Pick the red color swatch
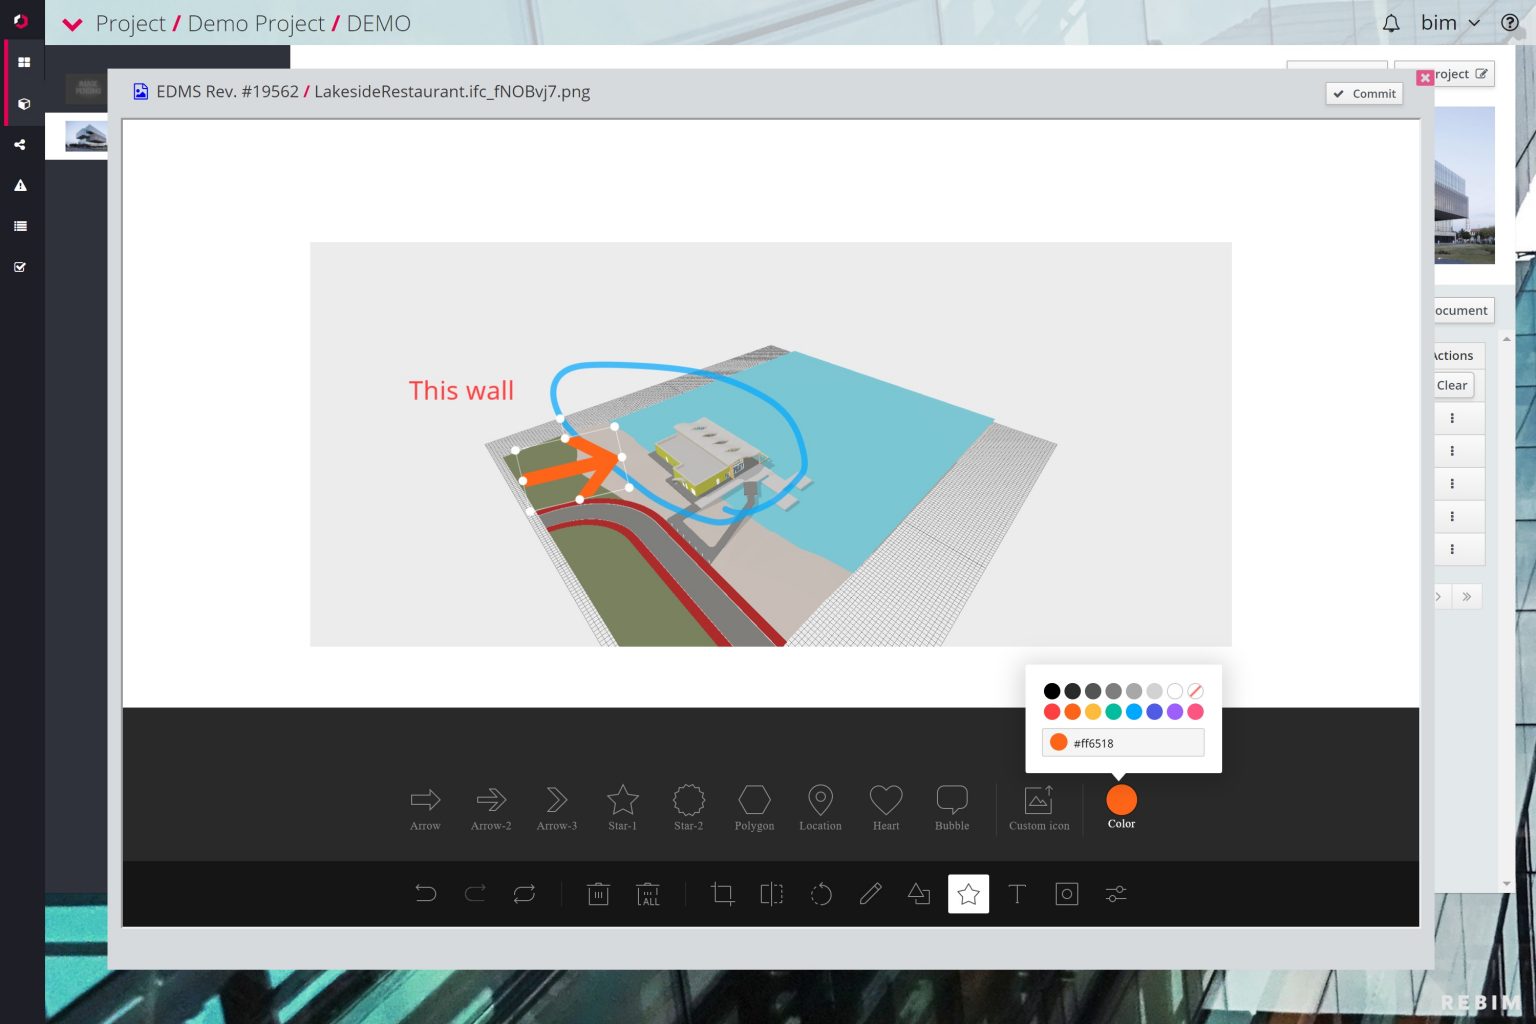This screenshot has width=1536, height=1024. point(1052,712)
